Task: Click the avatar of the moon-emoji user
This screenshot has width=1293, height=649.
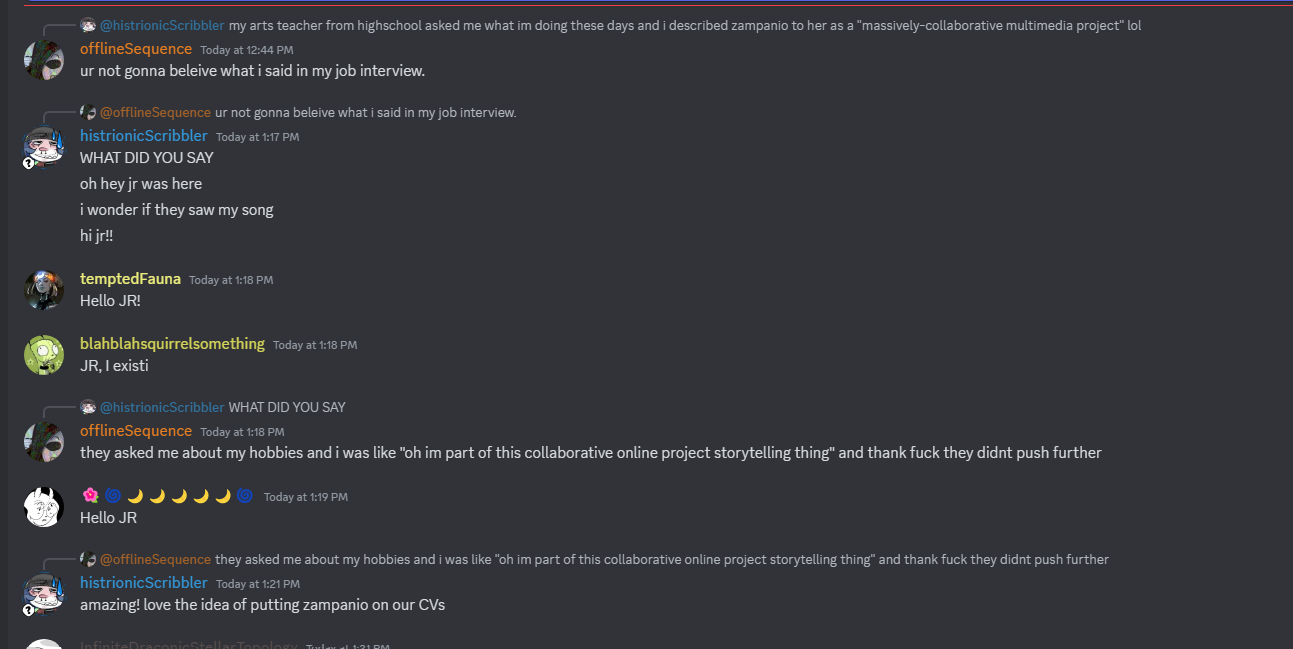Action: click(x=44, y=507)
